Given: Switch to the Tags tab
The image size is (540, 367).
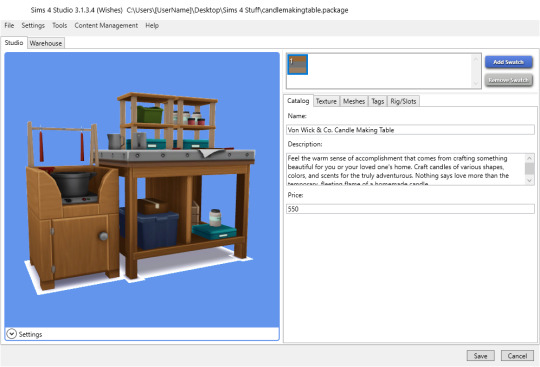Looking at the screenshot, I should (377, 101).
